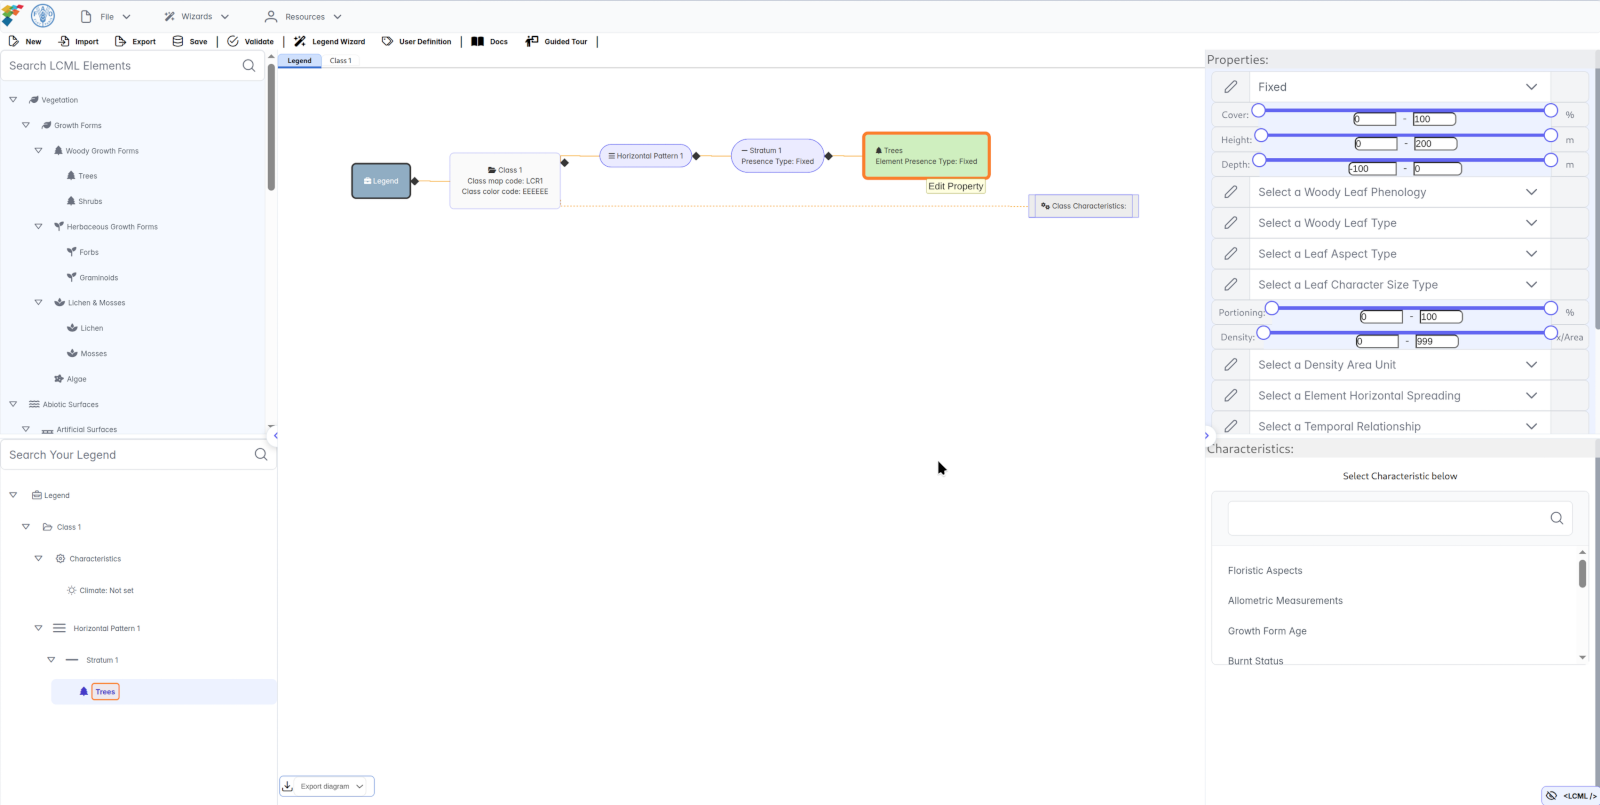Click pencil icon beside Leaf Aspect Type

point(1231,254)
